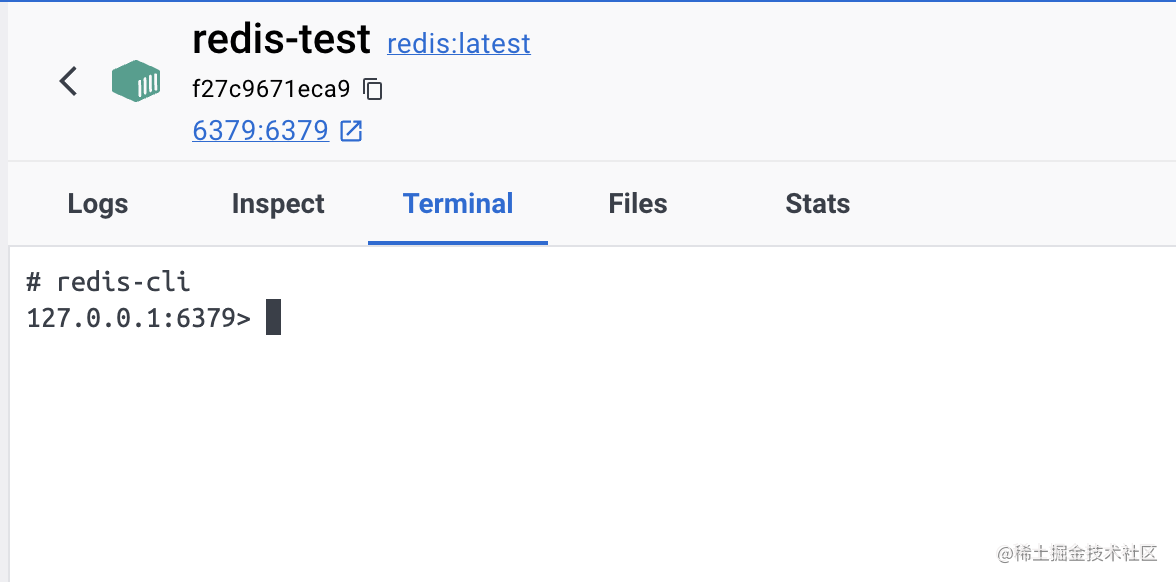1176x582 pixels.
Task: Switch to the Logs tab
Action: point(97,203)
